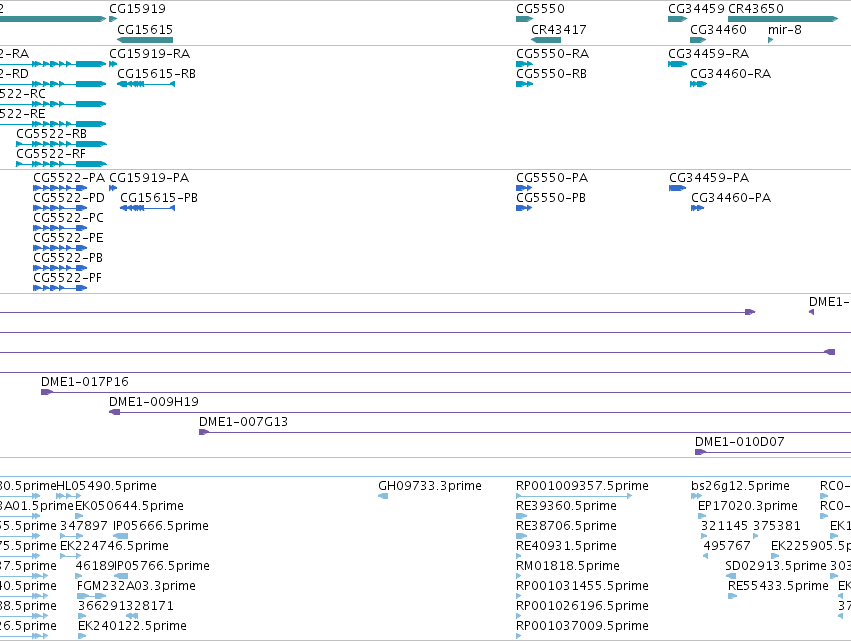Click transcript CG15919-RA

point(150,54)
